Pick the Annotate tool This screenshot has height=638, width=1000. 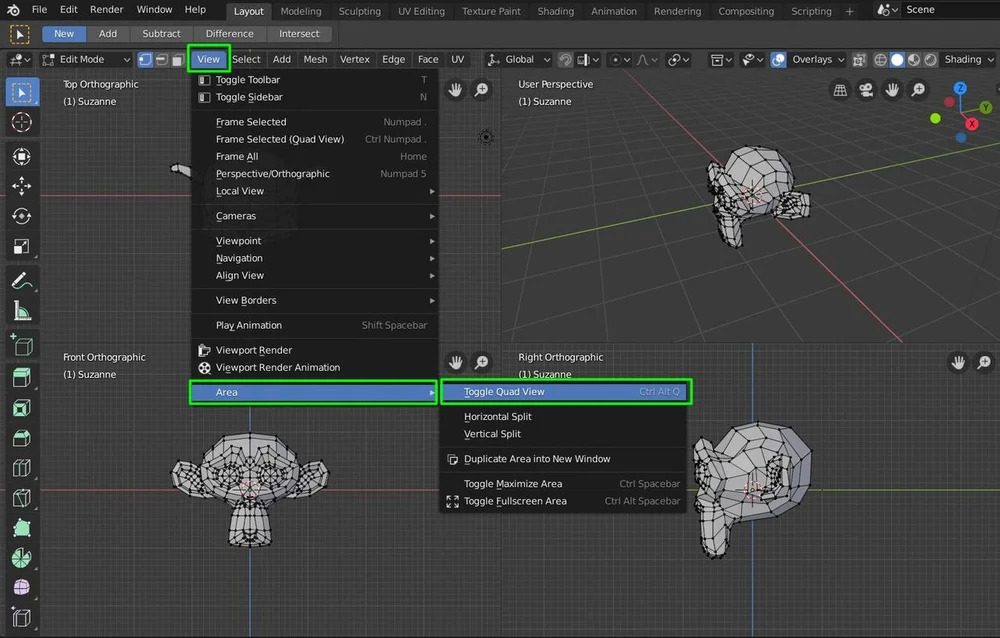[22, 281]
